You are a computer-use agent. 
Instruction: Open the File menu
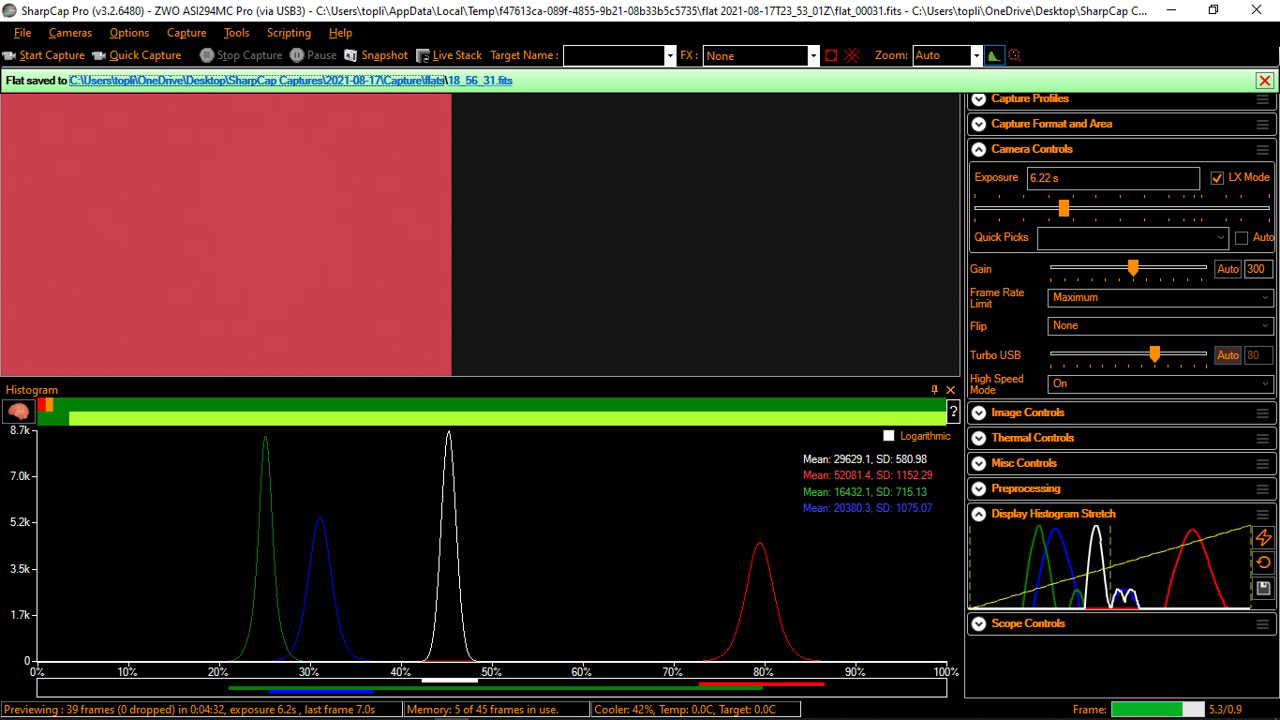pyautogui.click(x=22, y=33)
